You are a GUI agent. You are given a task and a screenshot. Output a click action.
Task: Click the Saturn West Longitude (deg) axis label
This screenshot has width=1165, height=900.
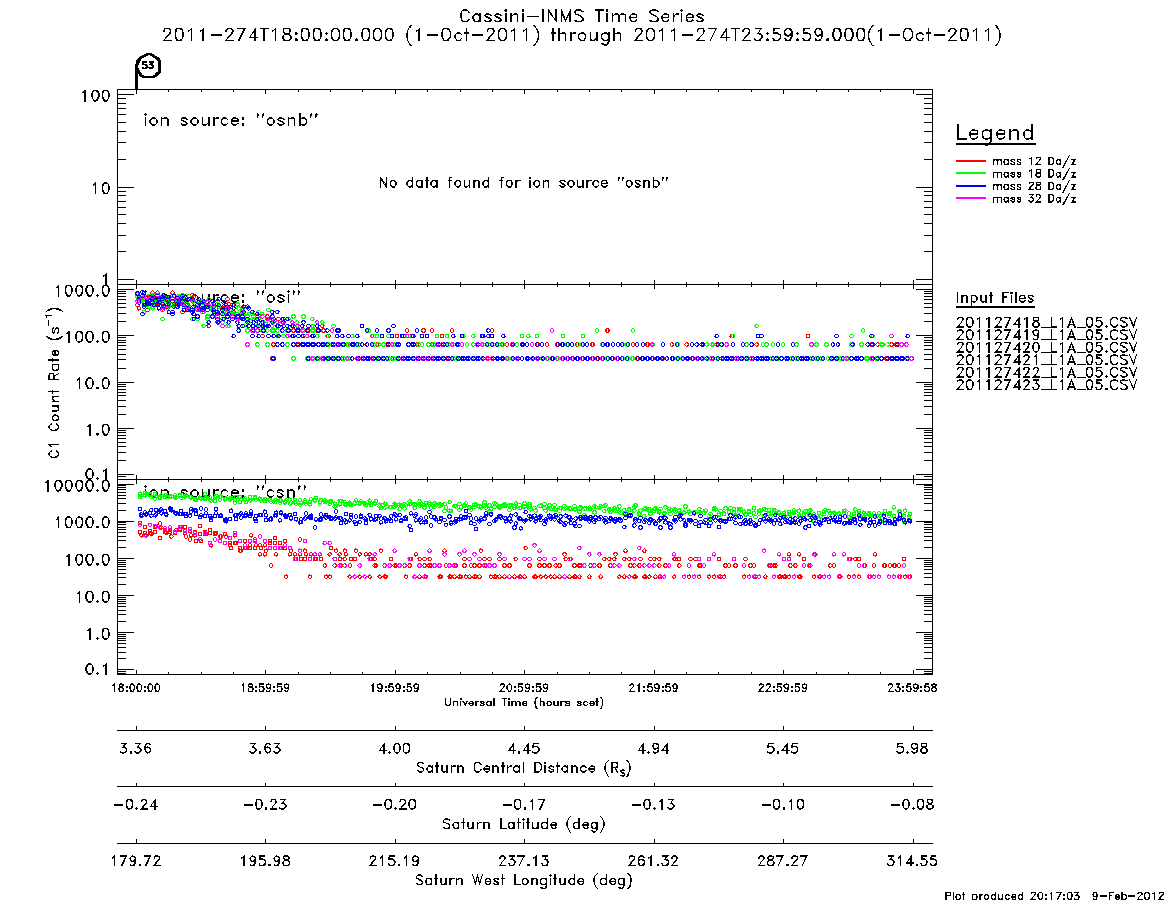[x=524, y=881]
